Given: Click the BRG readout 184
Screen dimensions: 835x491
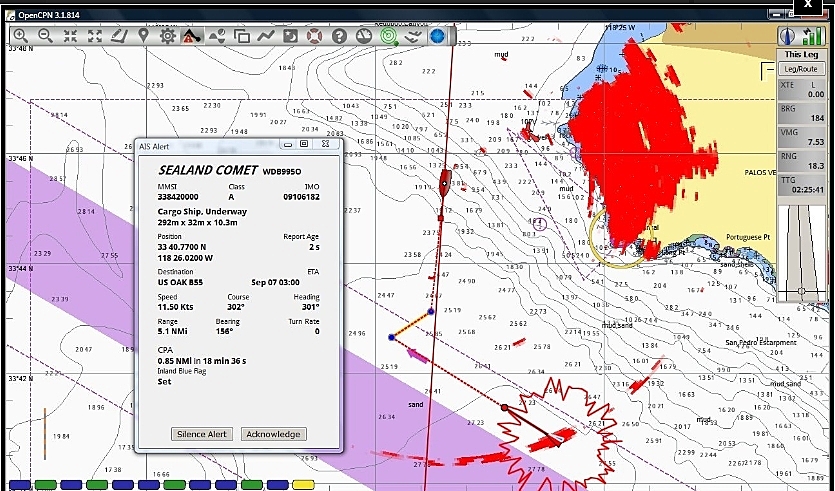Looking at the screenshot, I should [817, 118].
